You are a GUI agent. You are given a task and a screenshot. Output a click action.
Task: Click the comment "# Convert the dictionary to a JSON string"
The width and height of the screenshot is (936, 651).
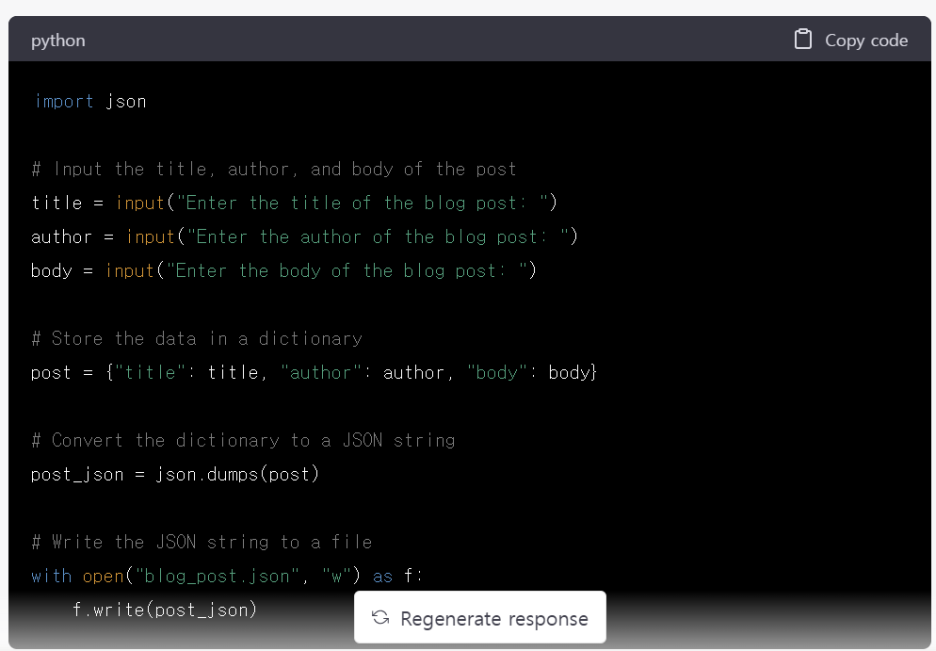243,440
